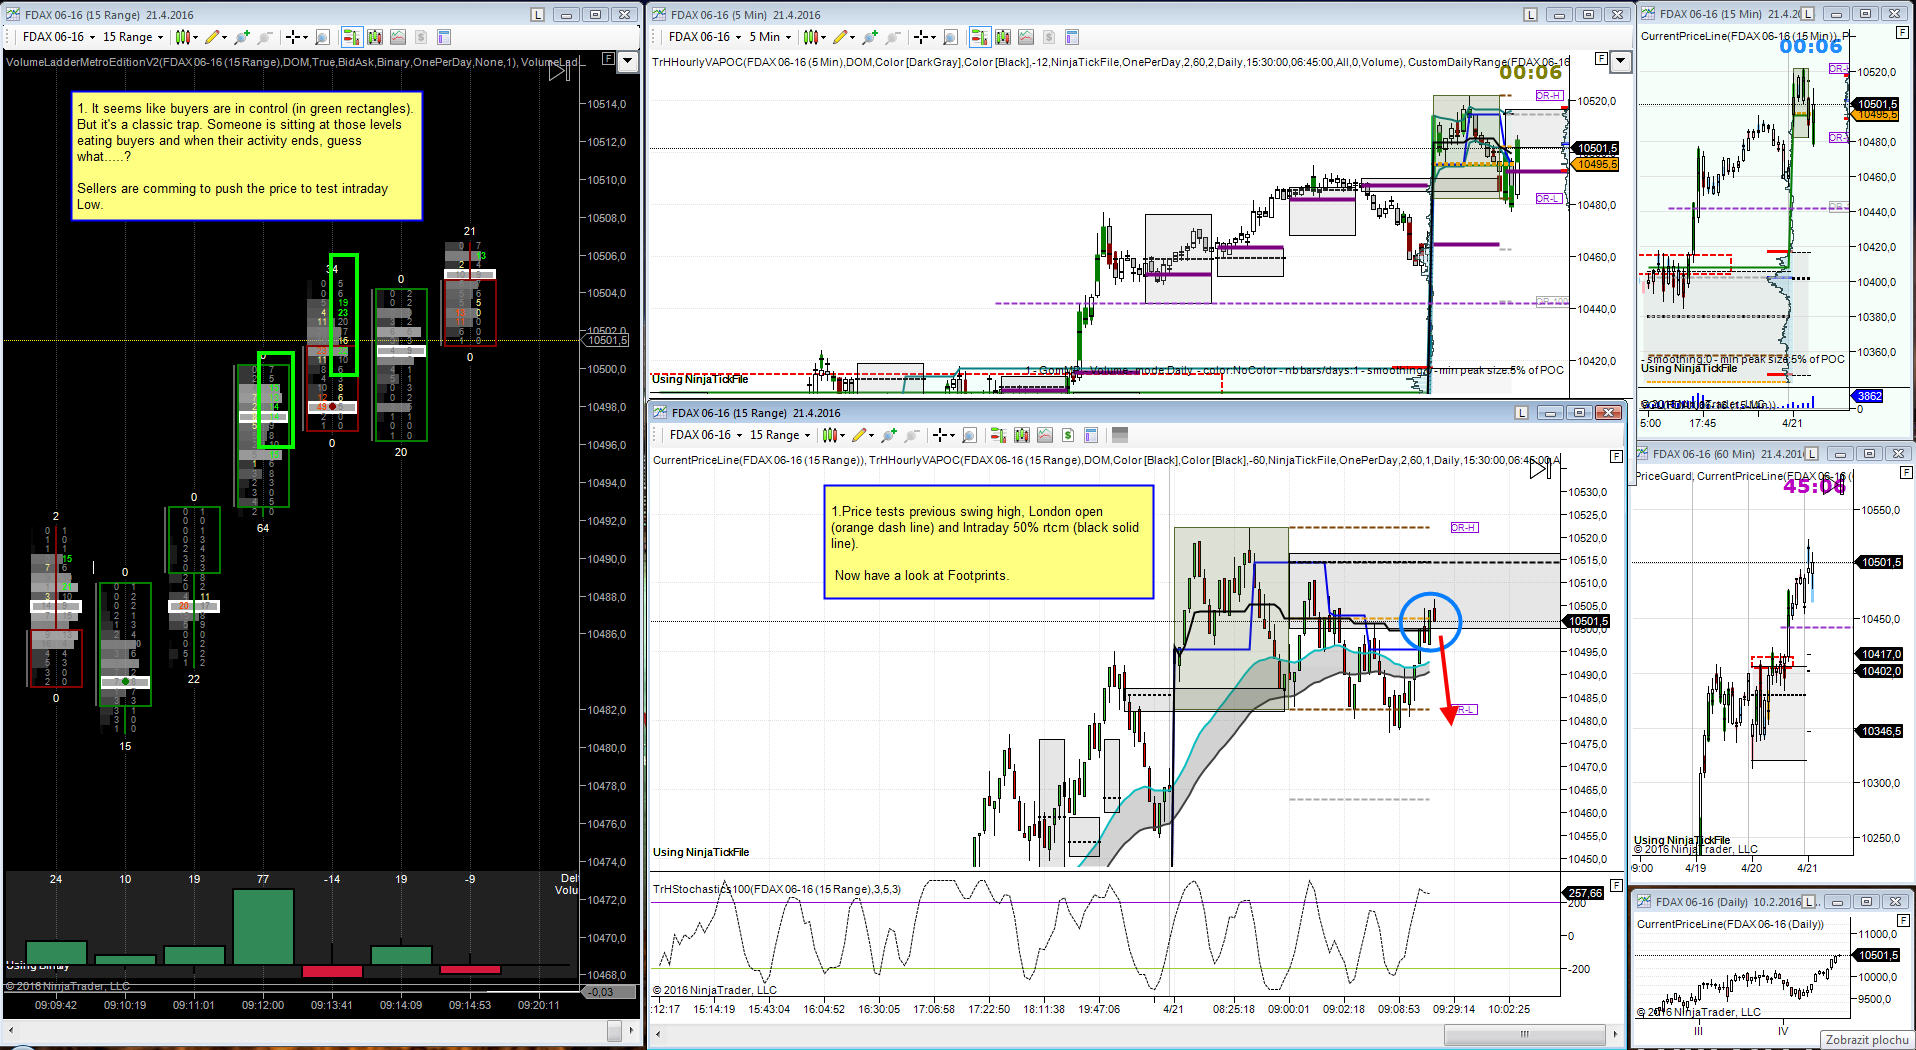Expand FDAX 06-16 instrument dropdown, left Range chart
This screenshot has width=1916, height=1050.
[x=59, y=37]
